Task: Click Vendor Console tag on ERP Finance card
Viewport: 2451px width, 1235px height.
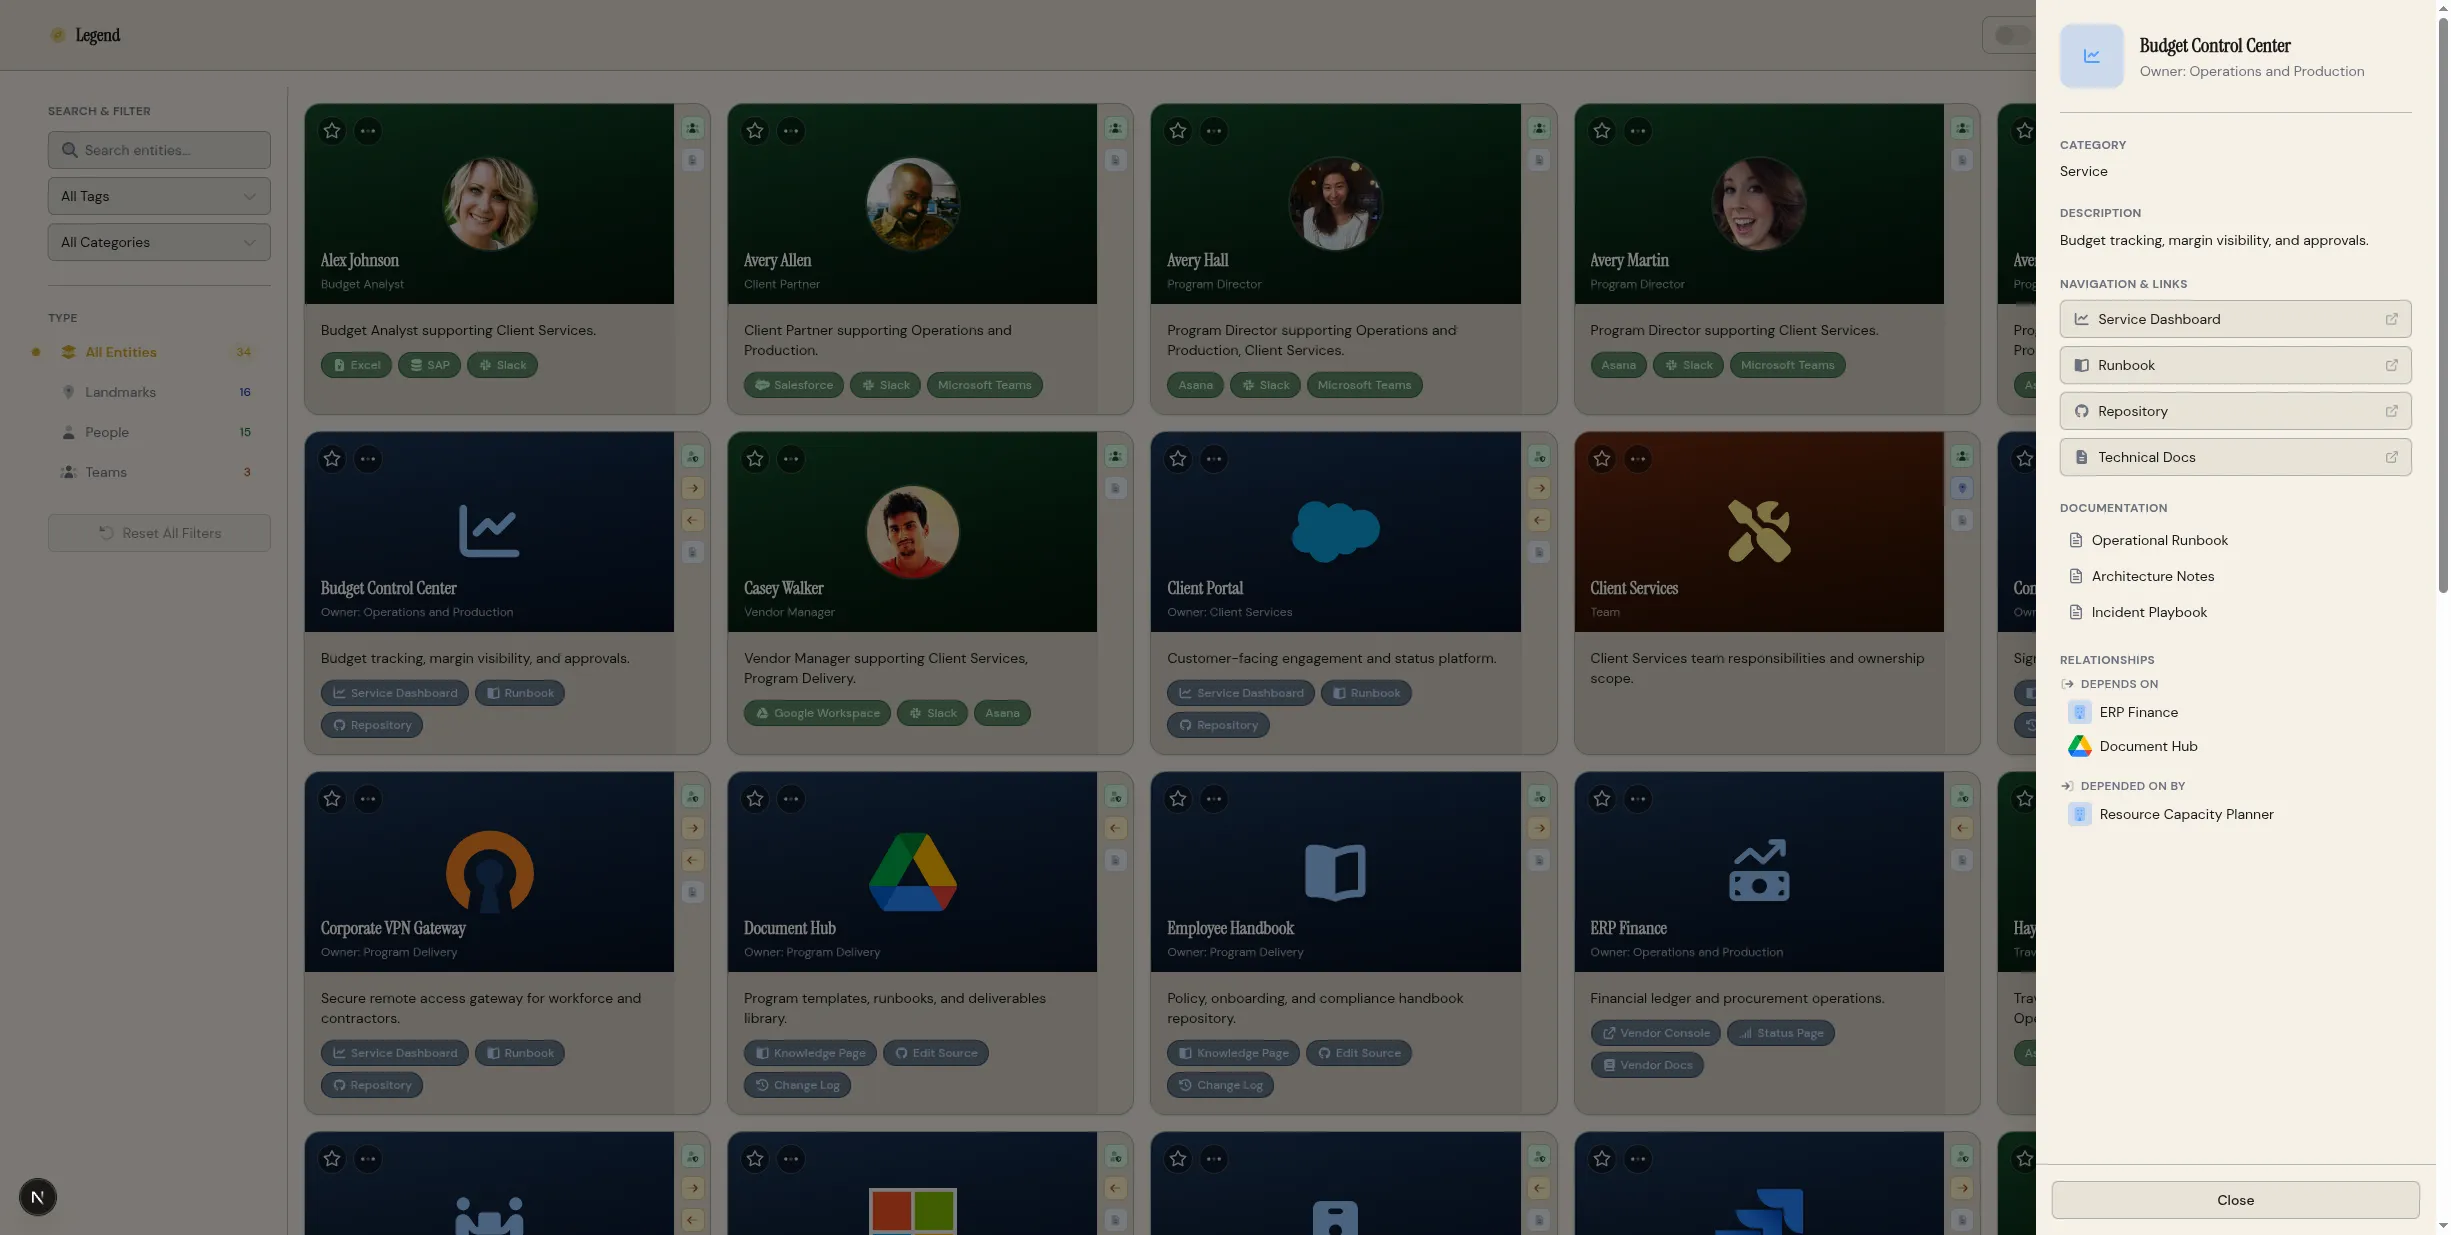Action: point(1655,1033)
